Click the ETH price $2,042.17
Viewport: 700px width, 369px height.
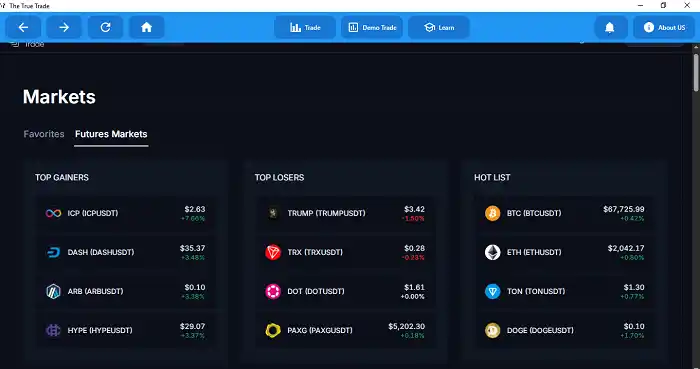coord(626,248)
